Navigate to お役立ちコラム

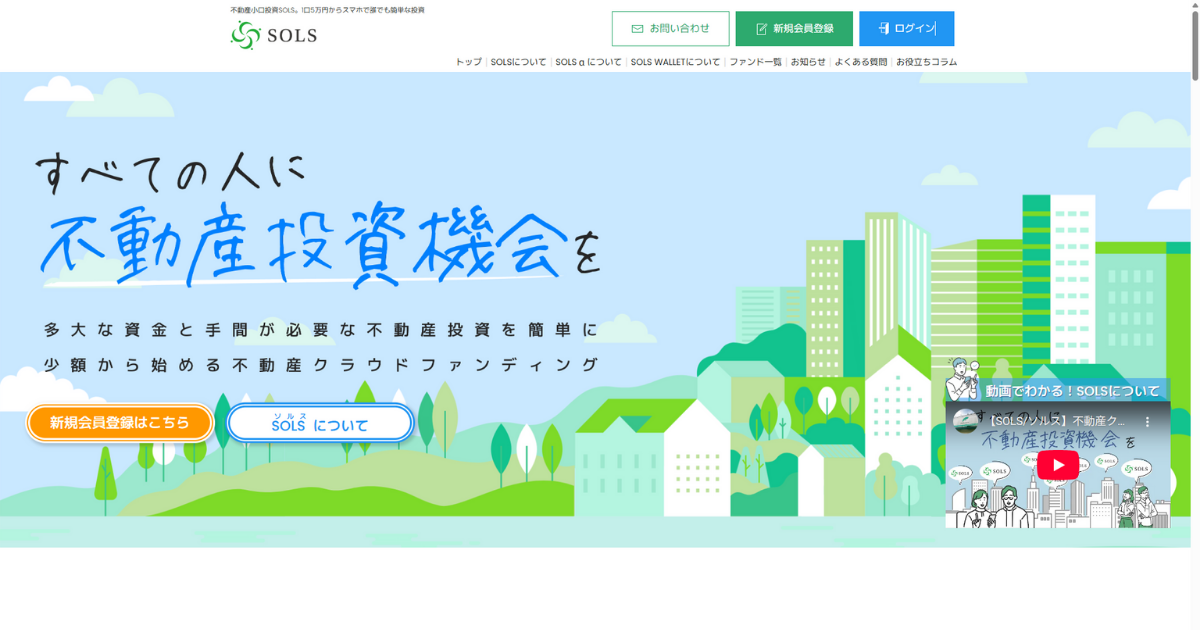click(x=926, y=62)
